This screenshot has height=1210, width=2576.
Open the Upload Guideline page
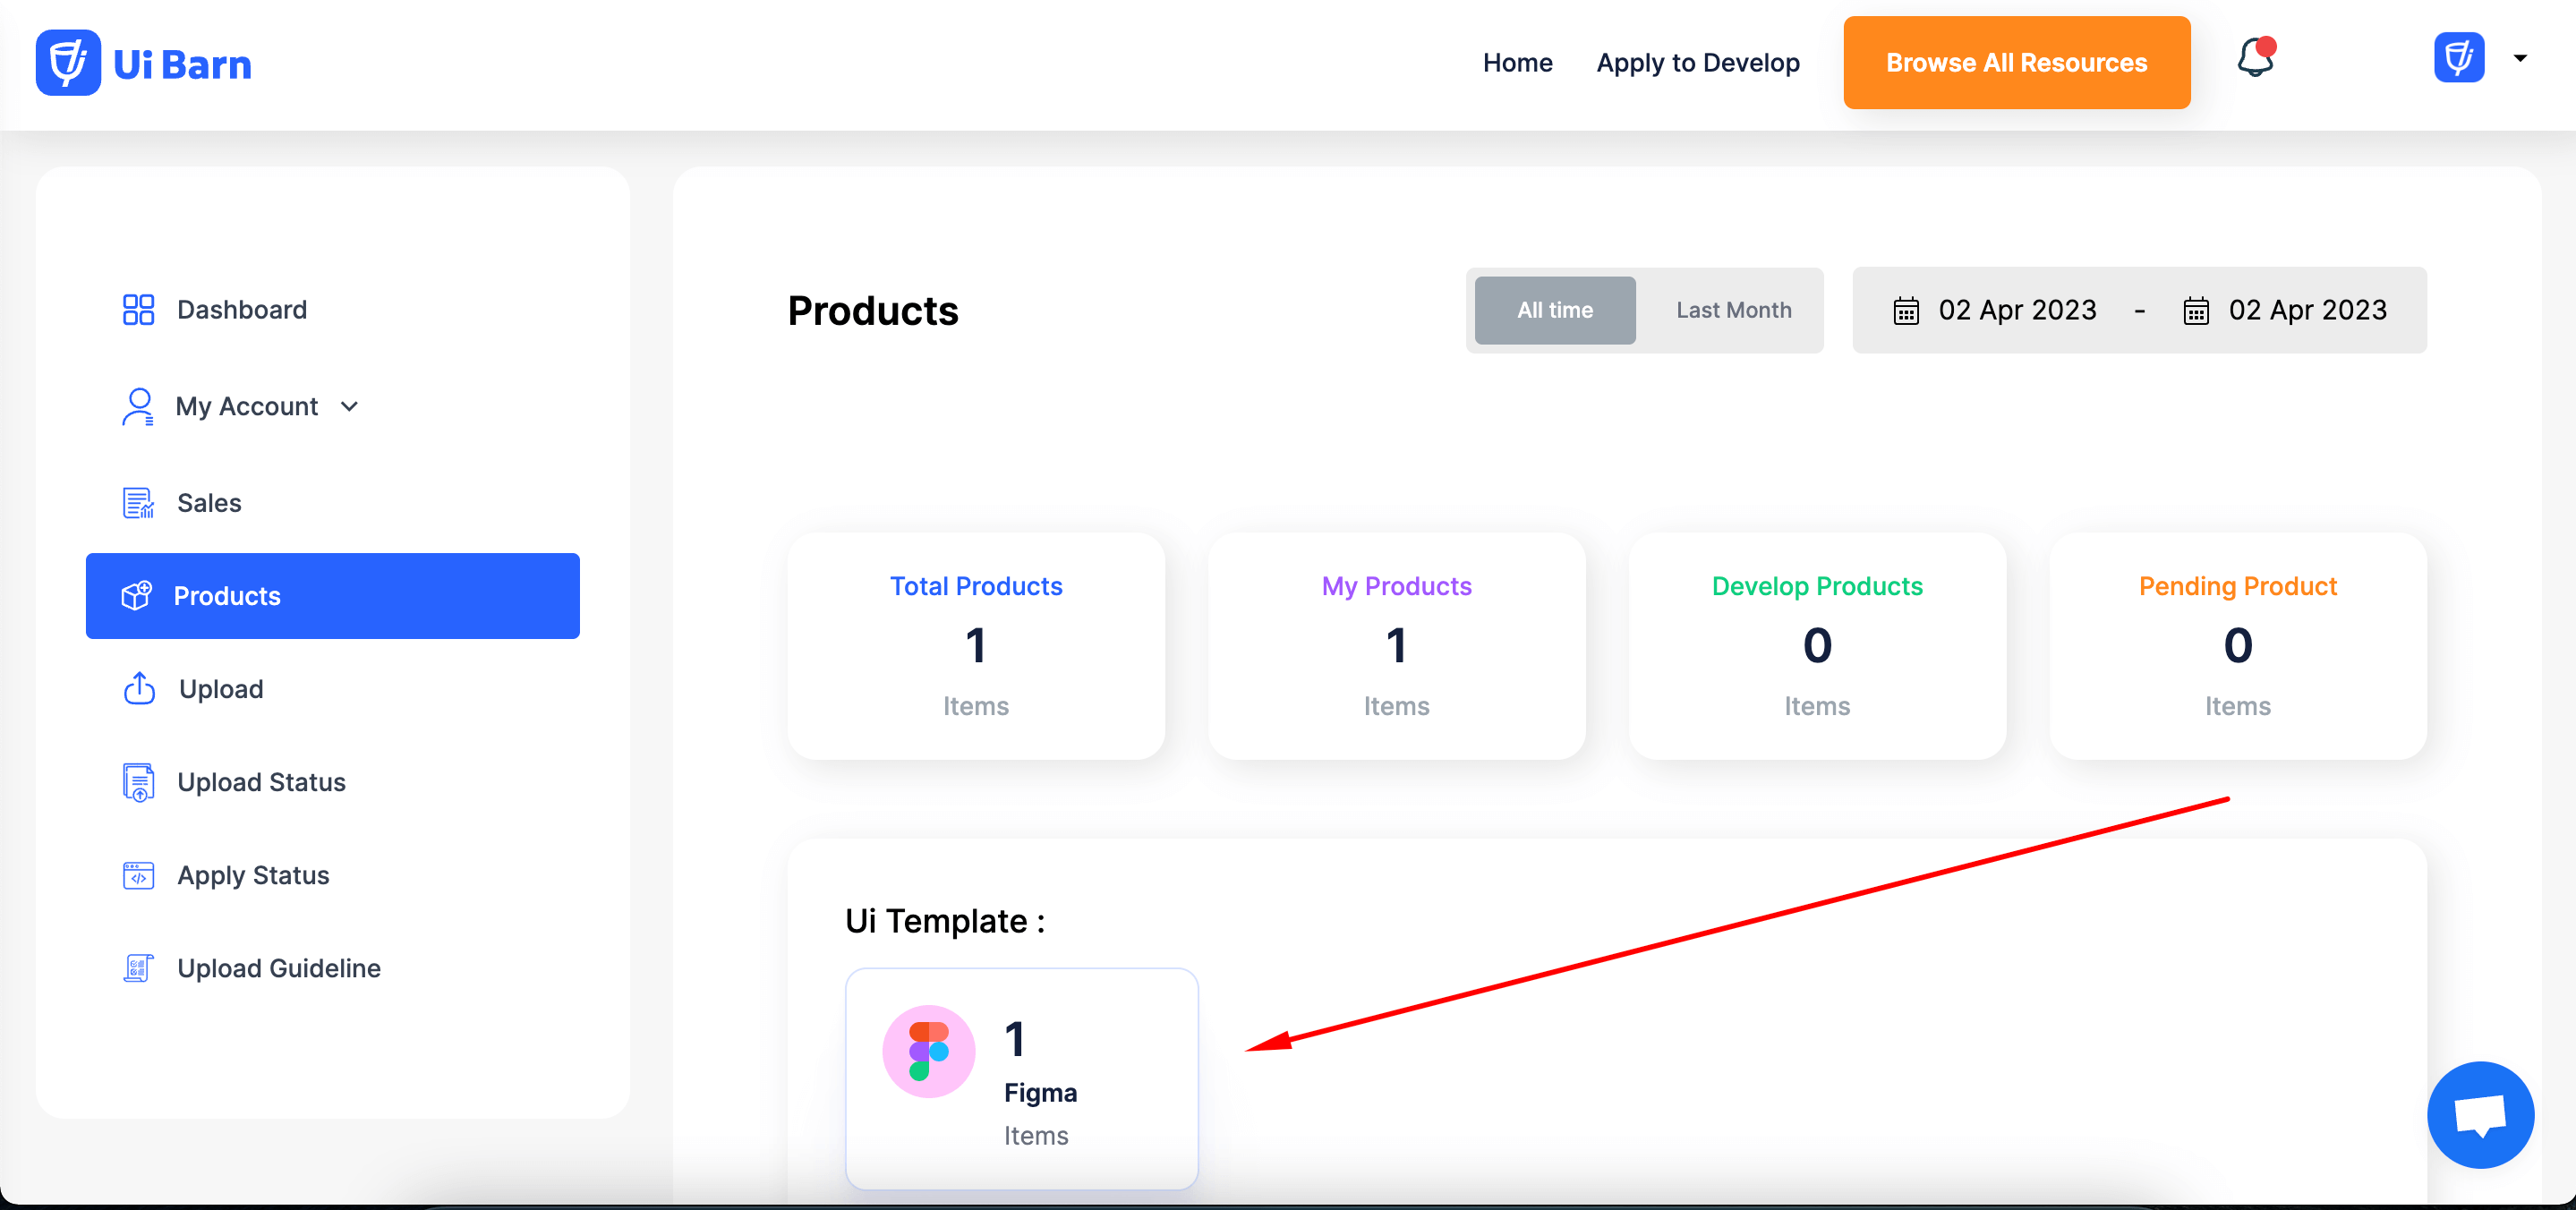point(276,968)
